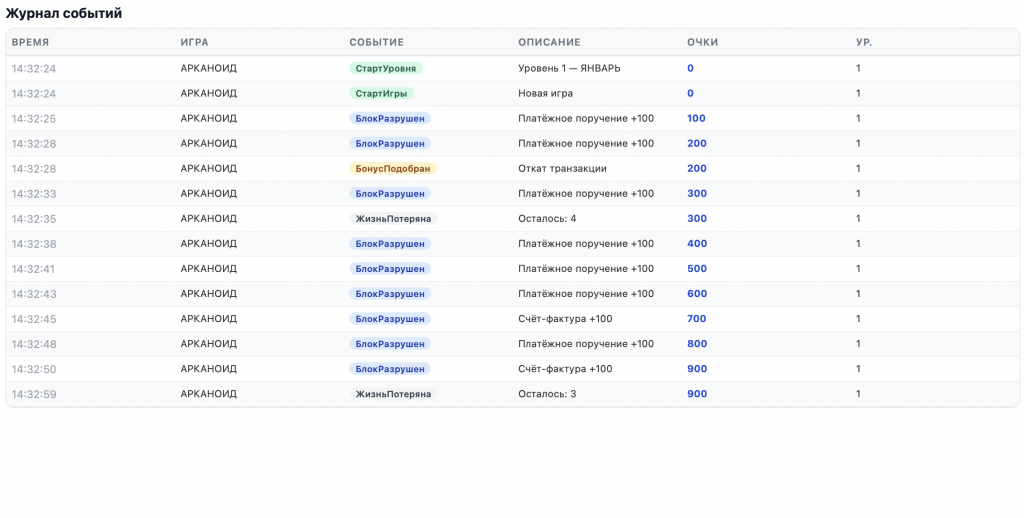The image size is (1024, 518).
Task: Click the СтартУровня event badge
Action: pos(386,68)
